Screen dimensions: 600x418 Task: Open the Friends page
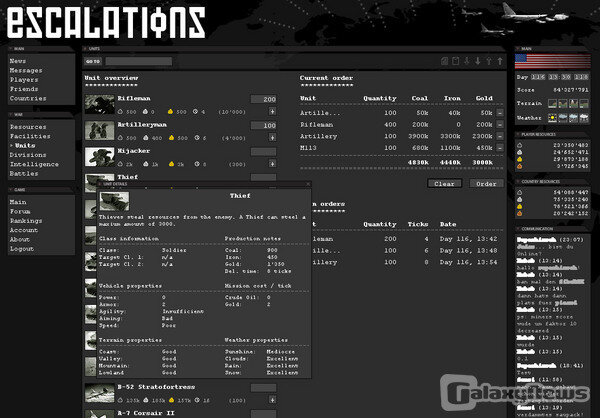click(24, 89)
